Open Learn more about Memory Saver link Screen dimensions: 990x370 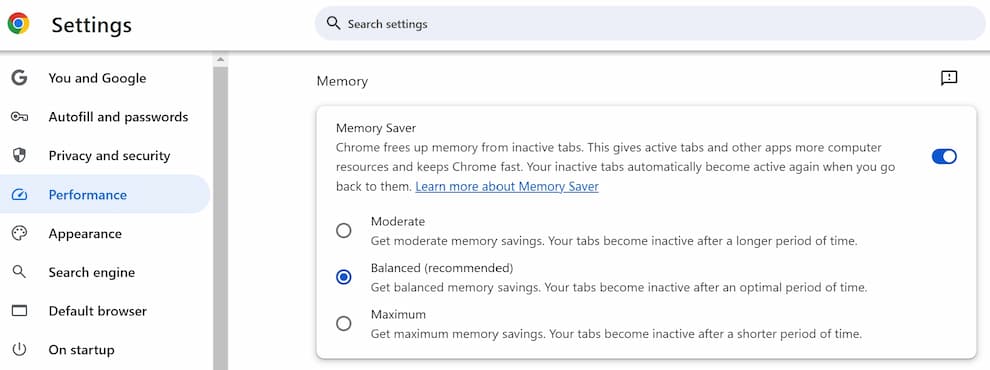[x=507, y=187]
